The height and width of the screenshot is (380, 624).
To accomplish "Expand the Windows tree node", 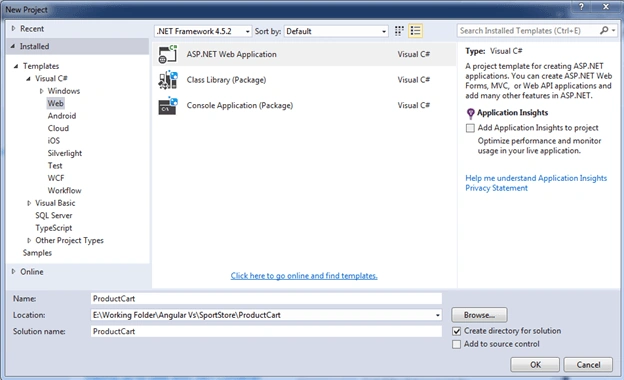I will pyautogui.click(x=41, y=91).
